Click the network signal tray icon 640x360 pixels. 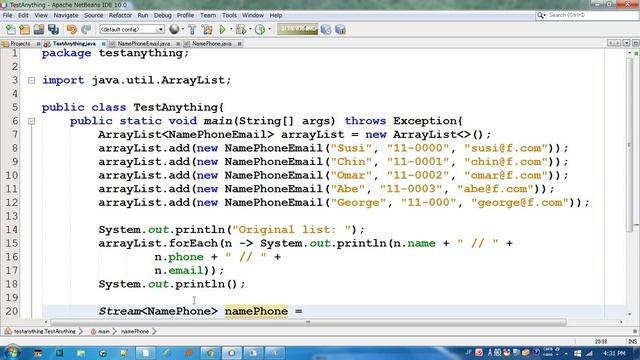(589, 353)
